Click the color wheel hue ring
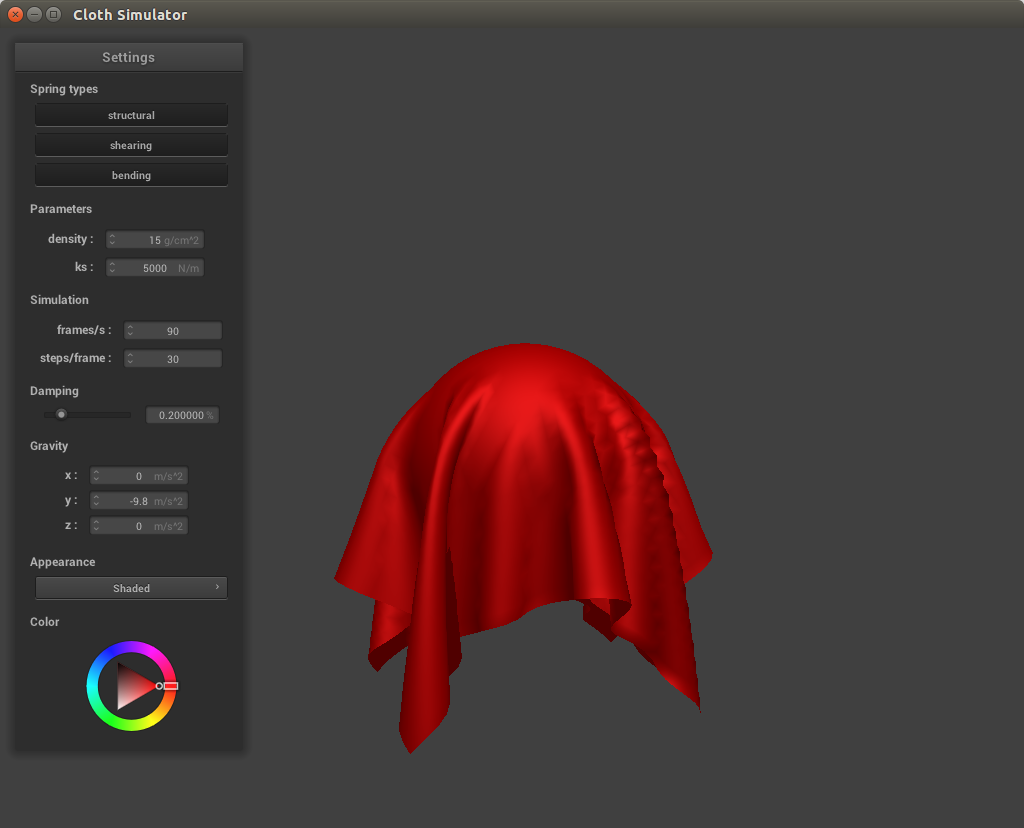This screenshot has width=1024, height=828. (x=131, y=648)
